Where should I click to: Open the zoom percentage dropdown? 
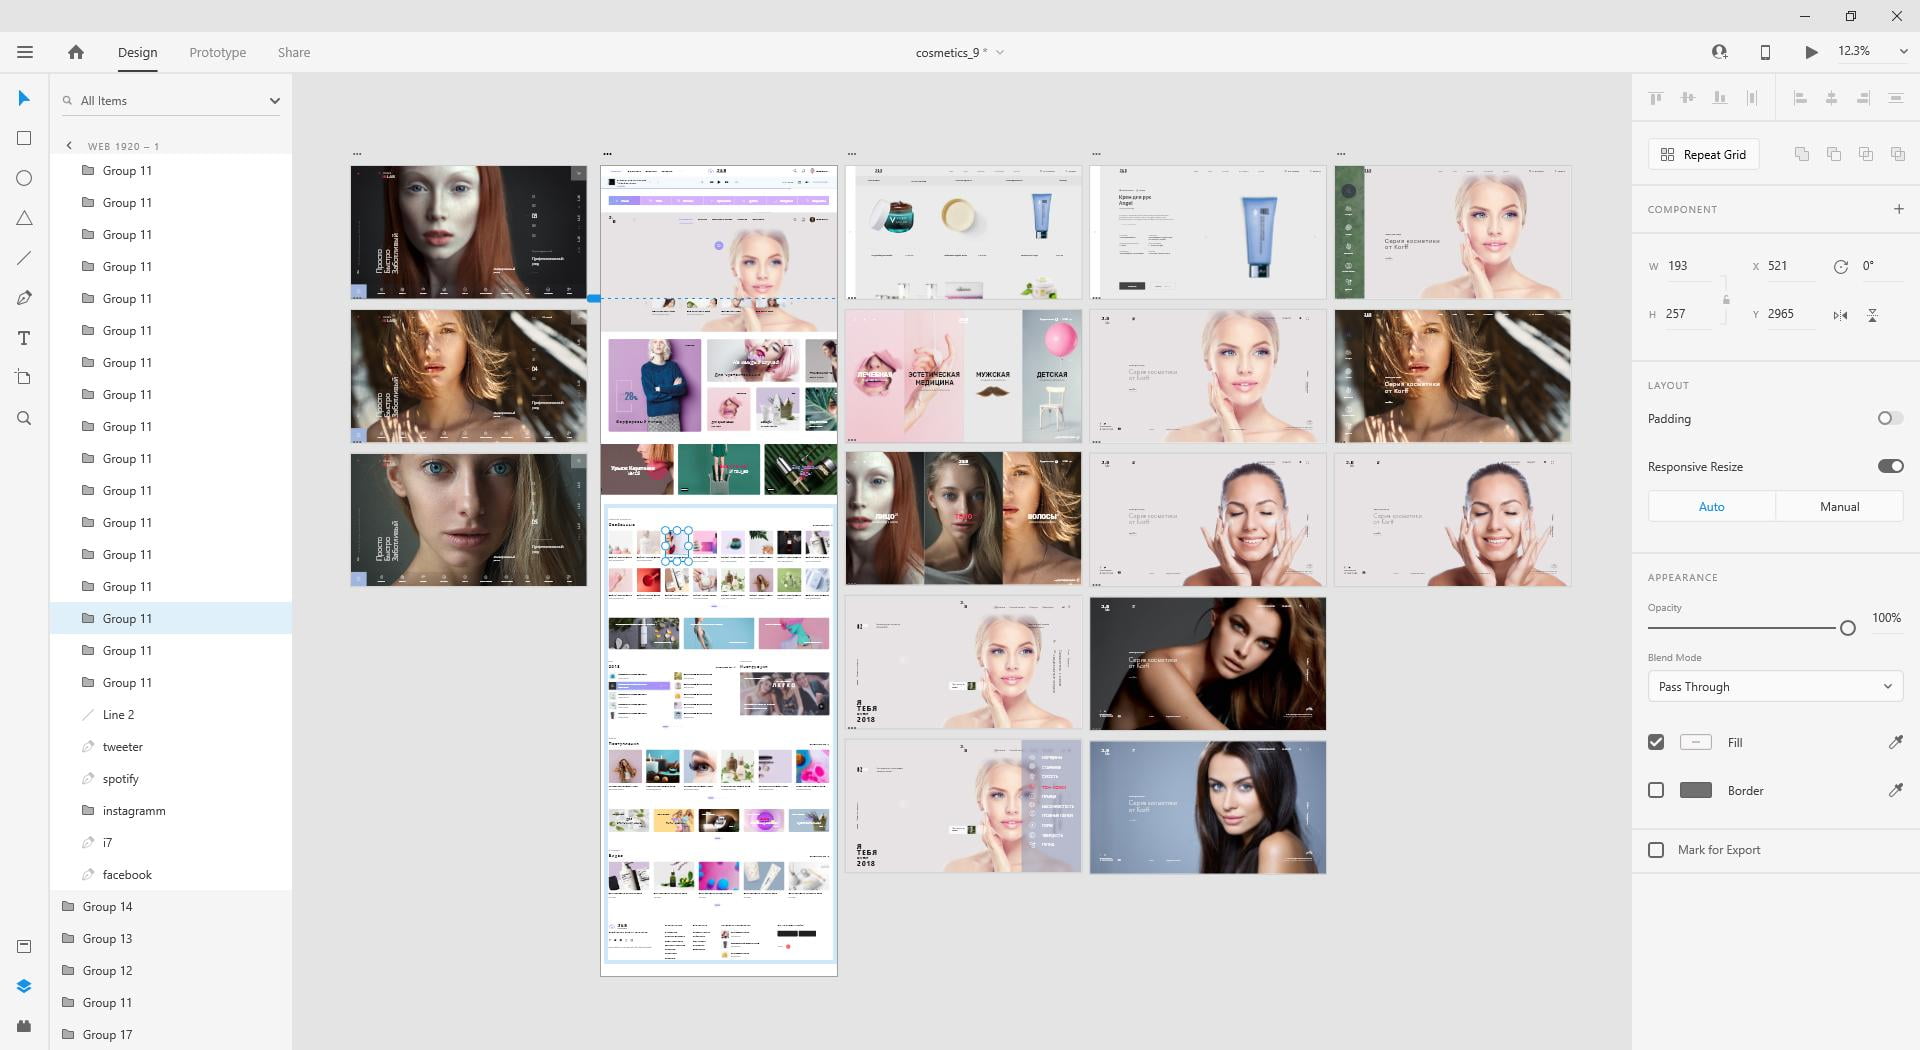1903,52
